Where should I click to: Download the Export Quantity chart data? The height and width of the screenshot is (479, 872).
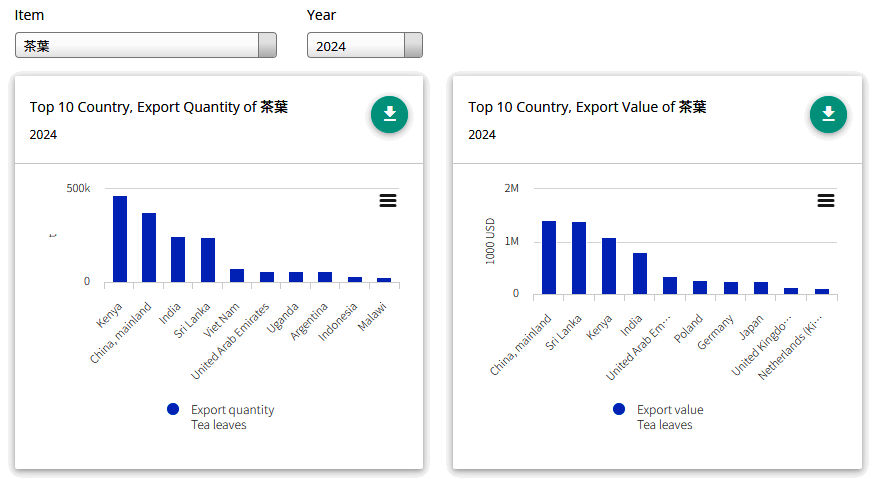point(389,114)
